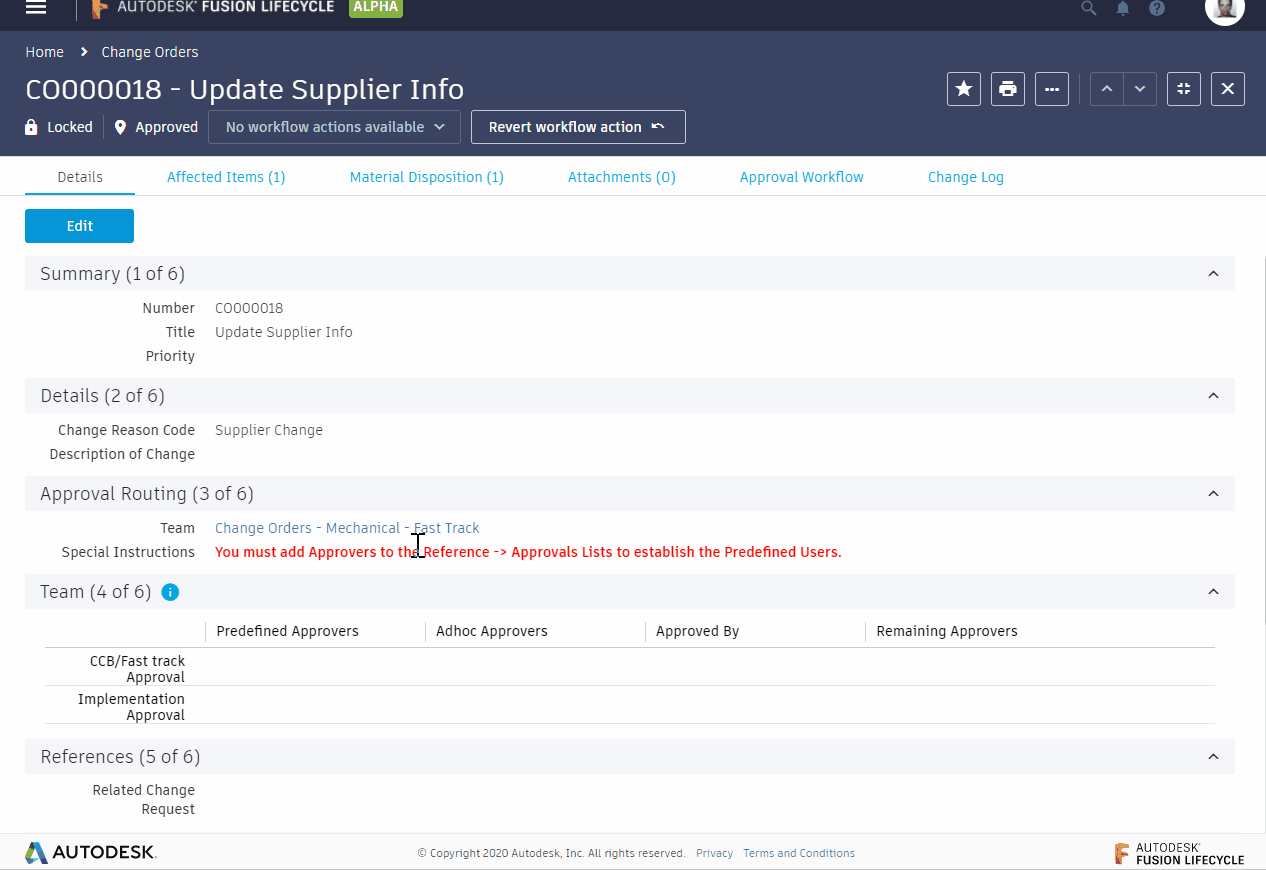Go to Change Orders breadcrumb

150,52
